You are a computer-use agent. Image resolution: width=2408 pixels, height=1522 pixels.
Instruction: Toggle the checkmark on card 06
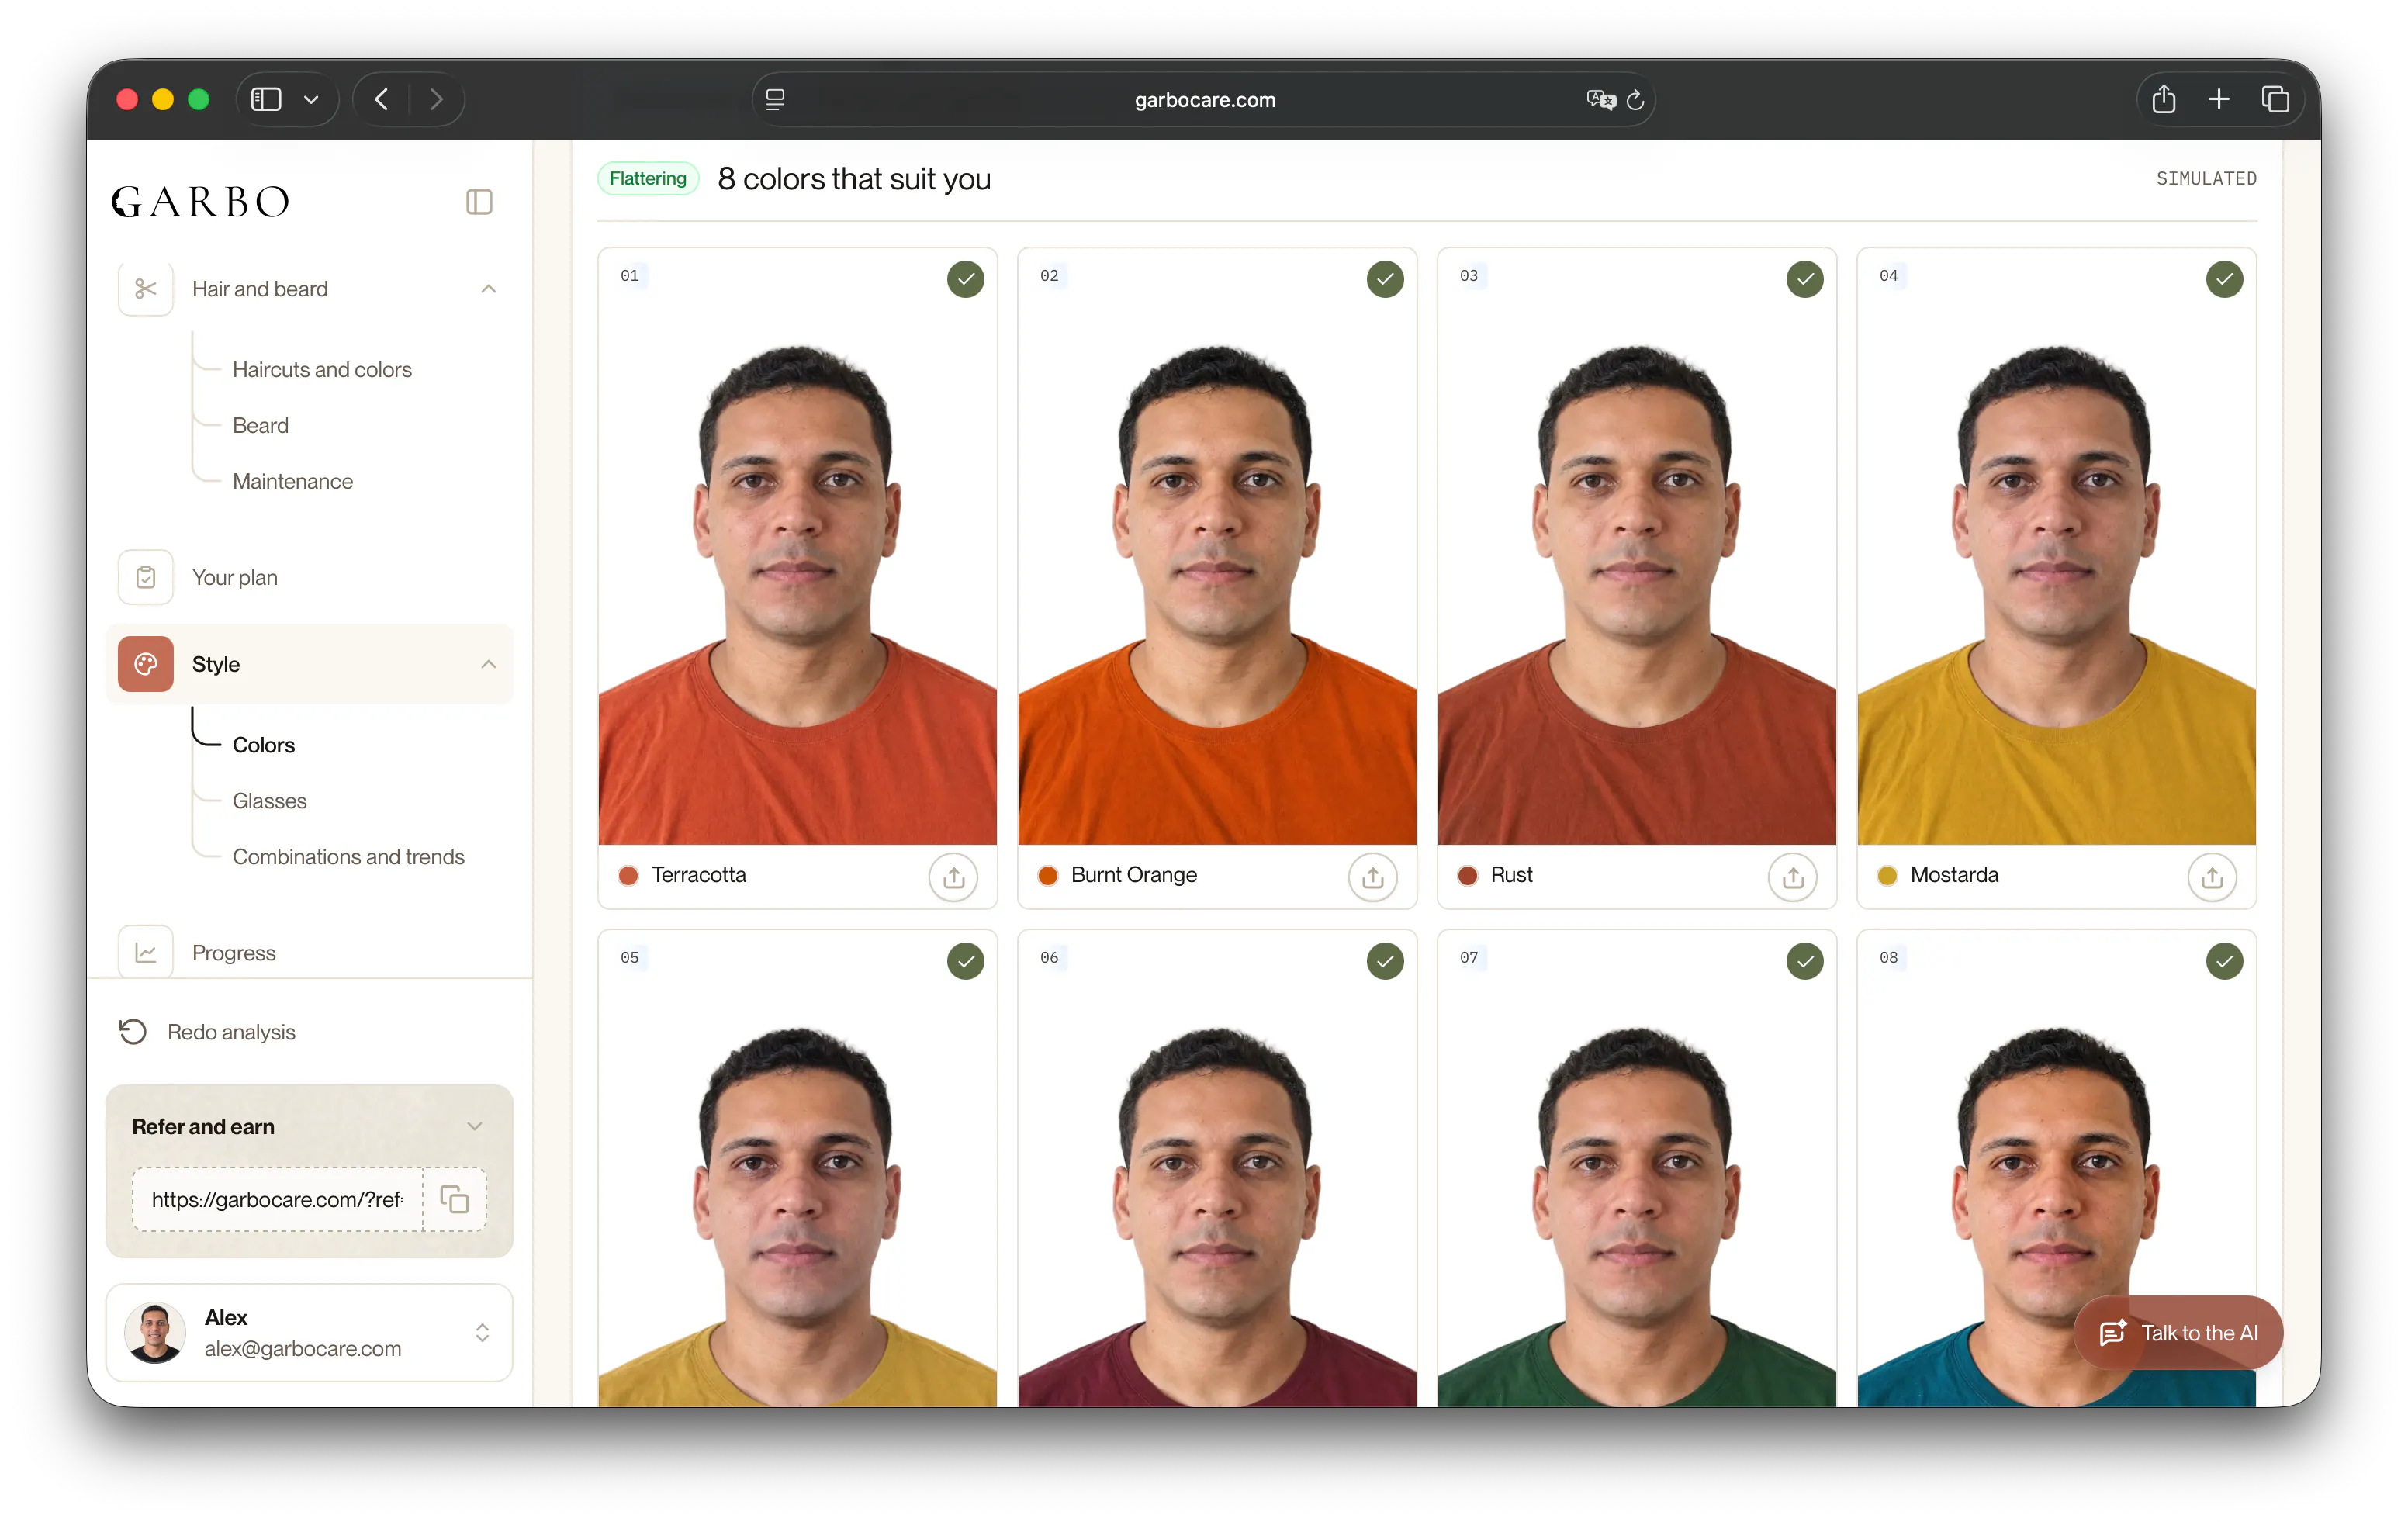pos(1384,962)
